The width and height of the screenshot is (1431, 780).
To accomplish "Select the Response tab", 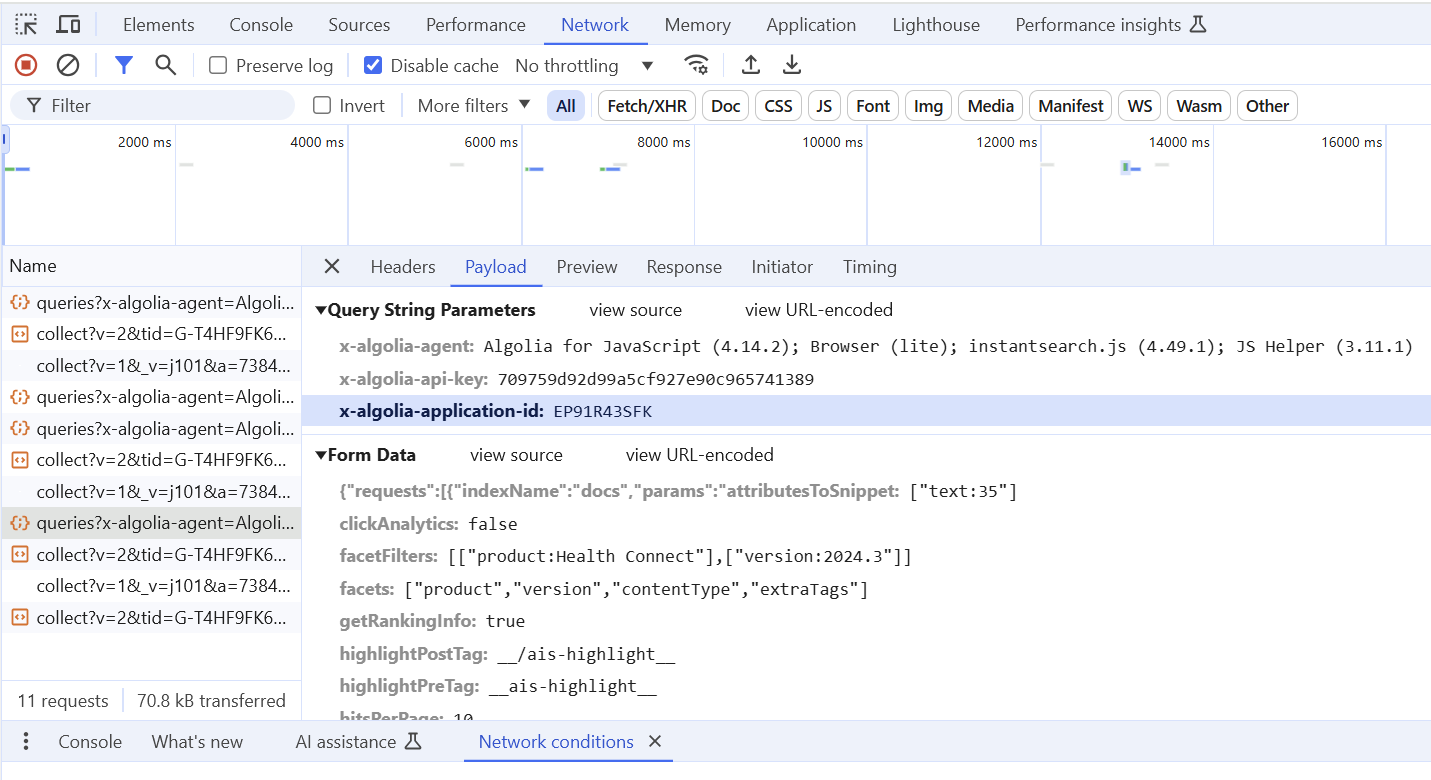I will [x=684, y=267].
